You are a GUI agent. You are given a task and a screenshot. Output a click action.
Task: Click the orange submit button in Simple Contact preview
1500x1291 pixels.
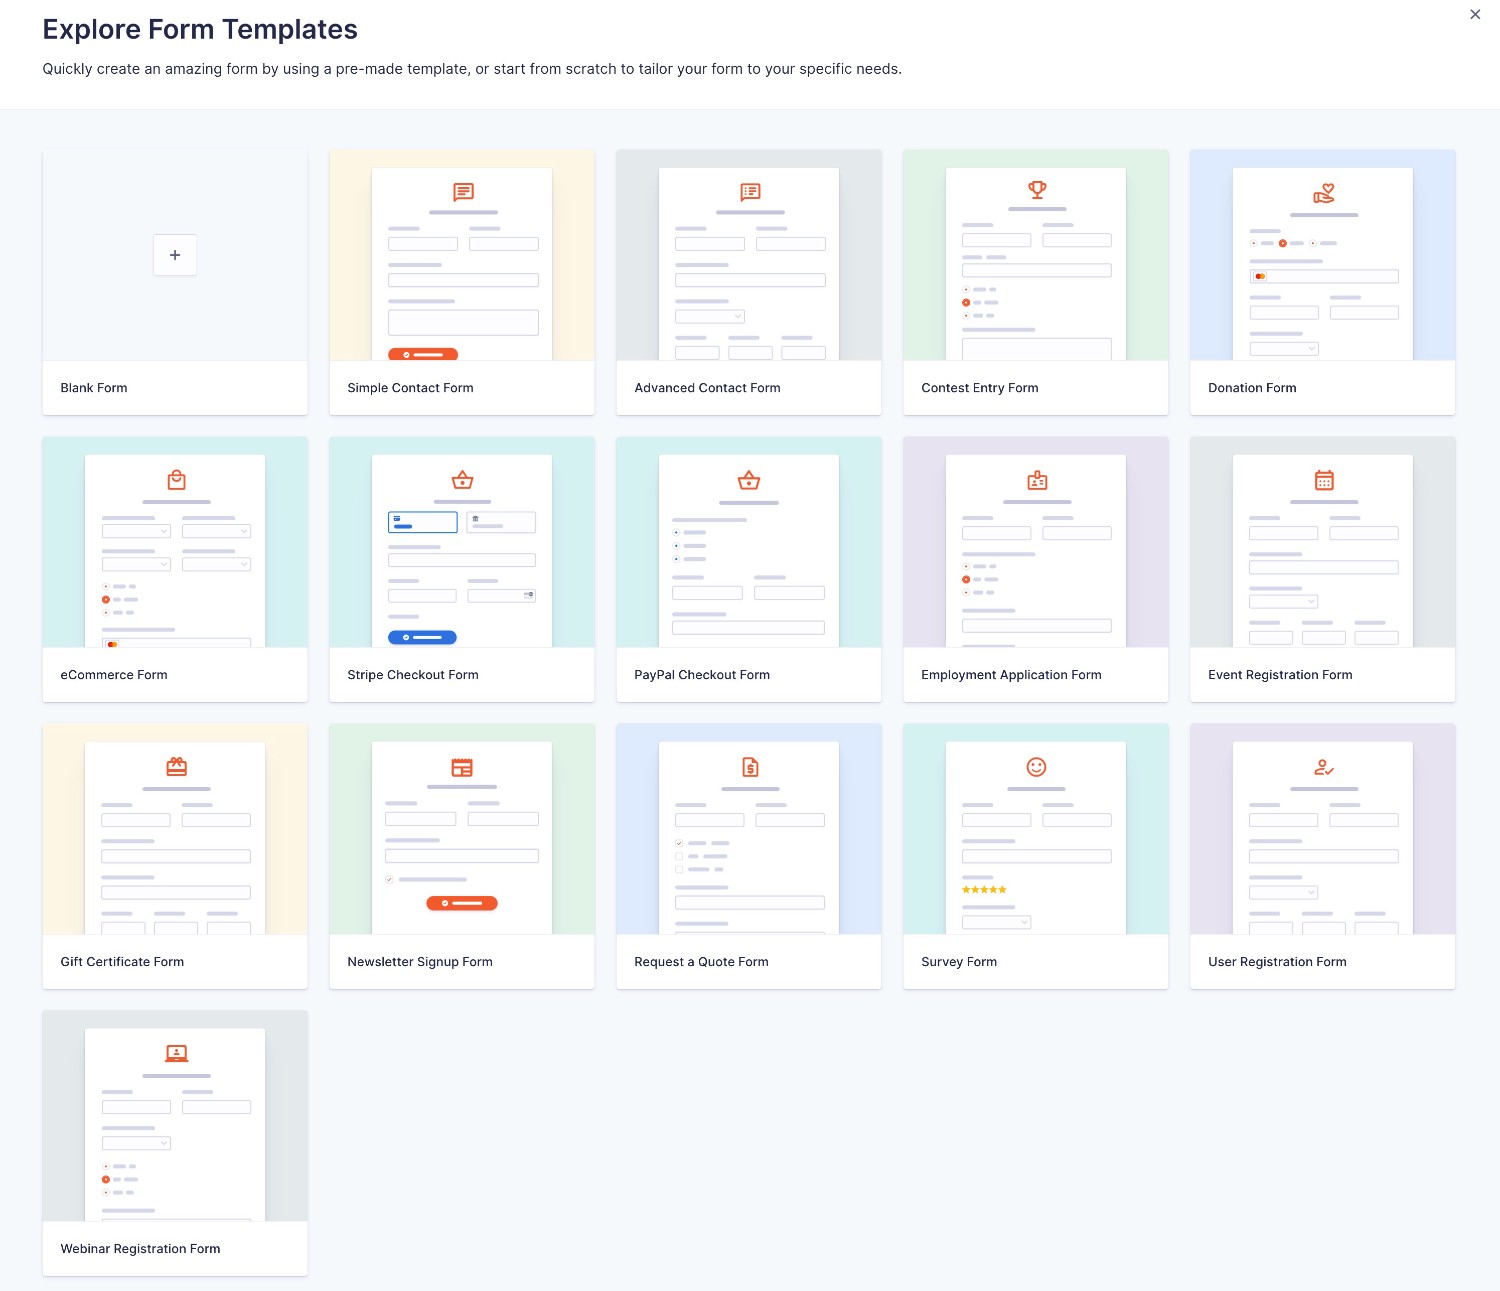(x=423, y=354)
